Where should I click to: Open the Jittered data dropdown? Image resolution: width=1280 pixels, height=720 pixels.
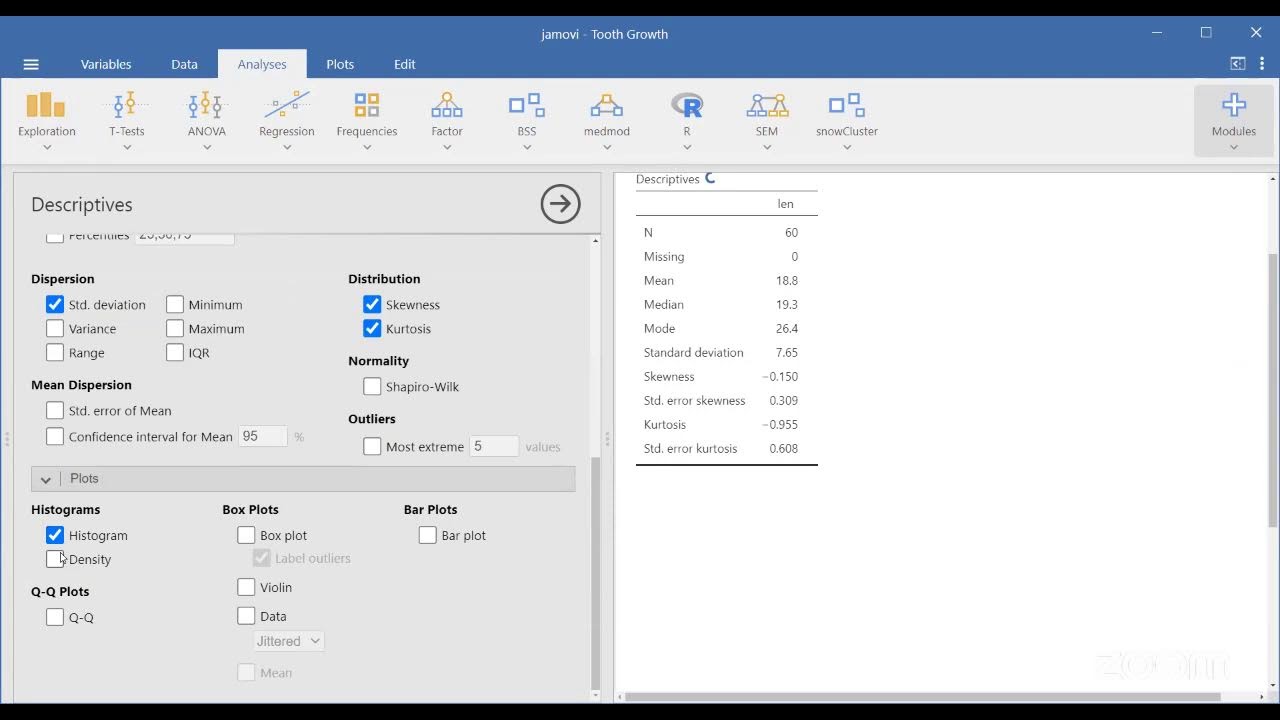pyautogui.click(x=289, y=642)
